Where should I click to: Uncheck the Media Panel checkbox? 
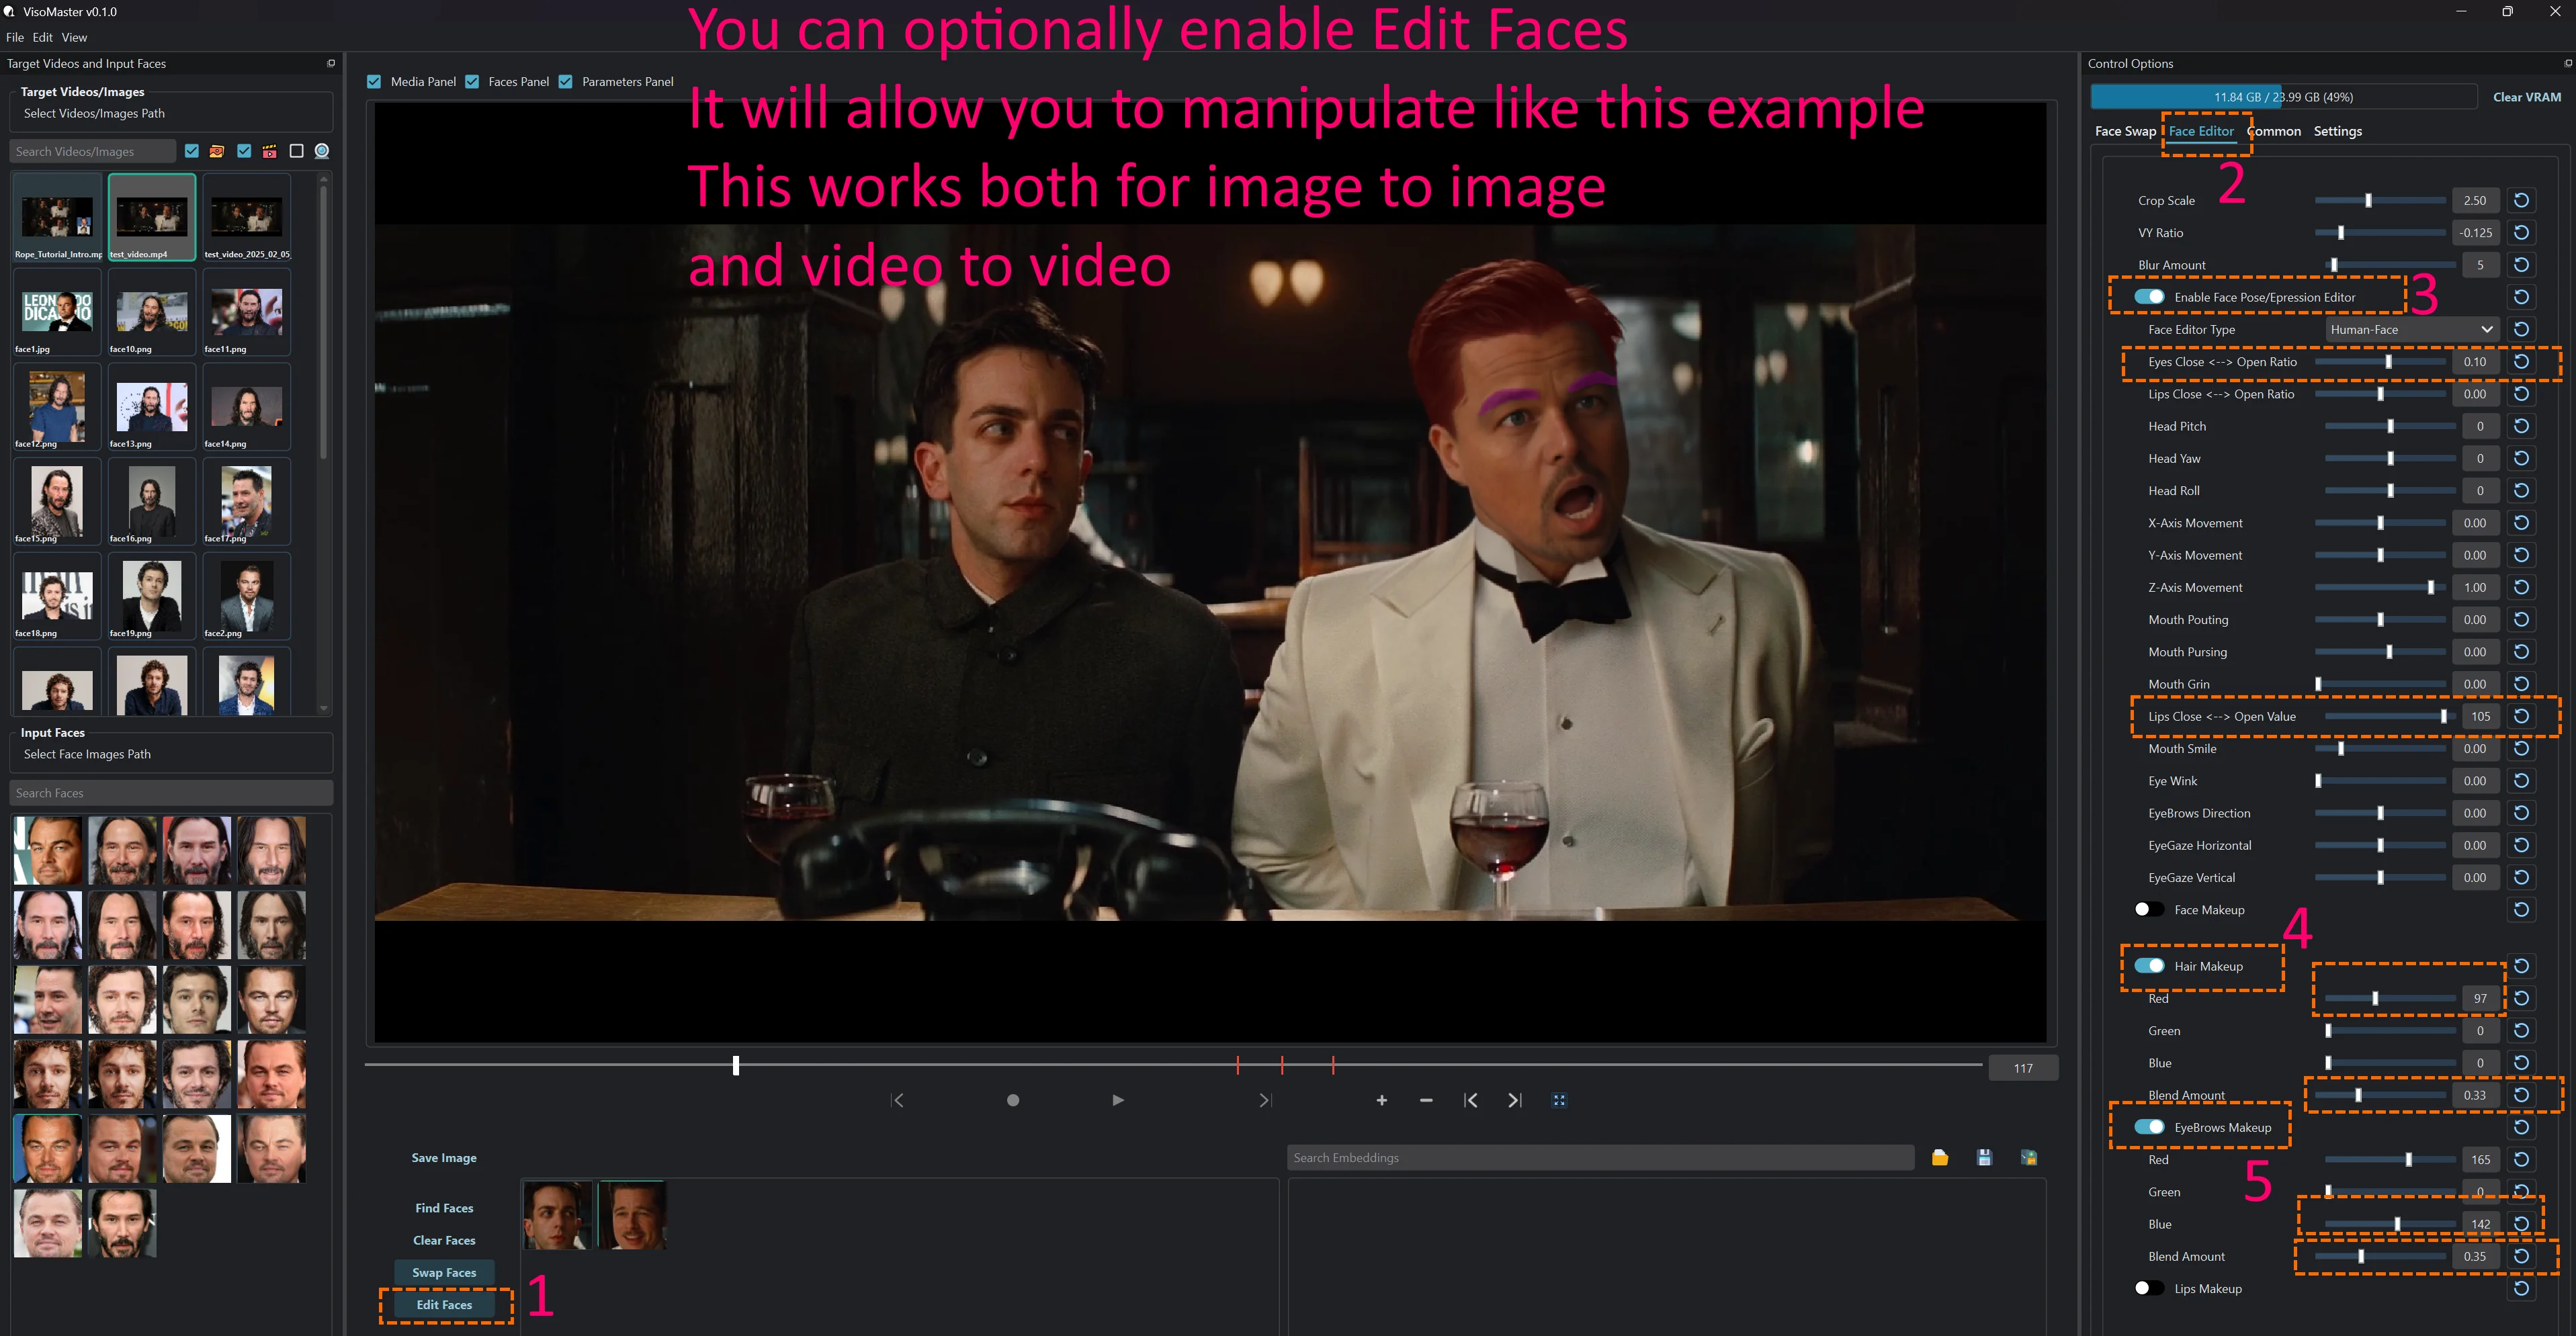tap(374, 81)
